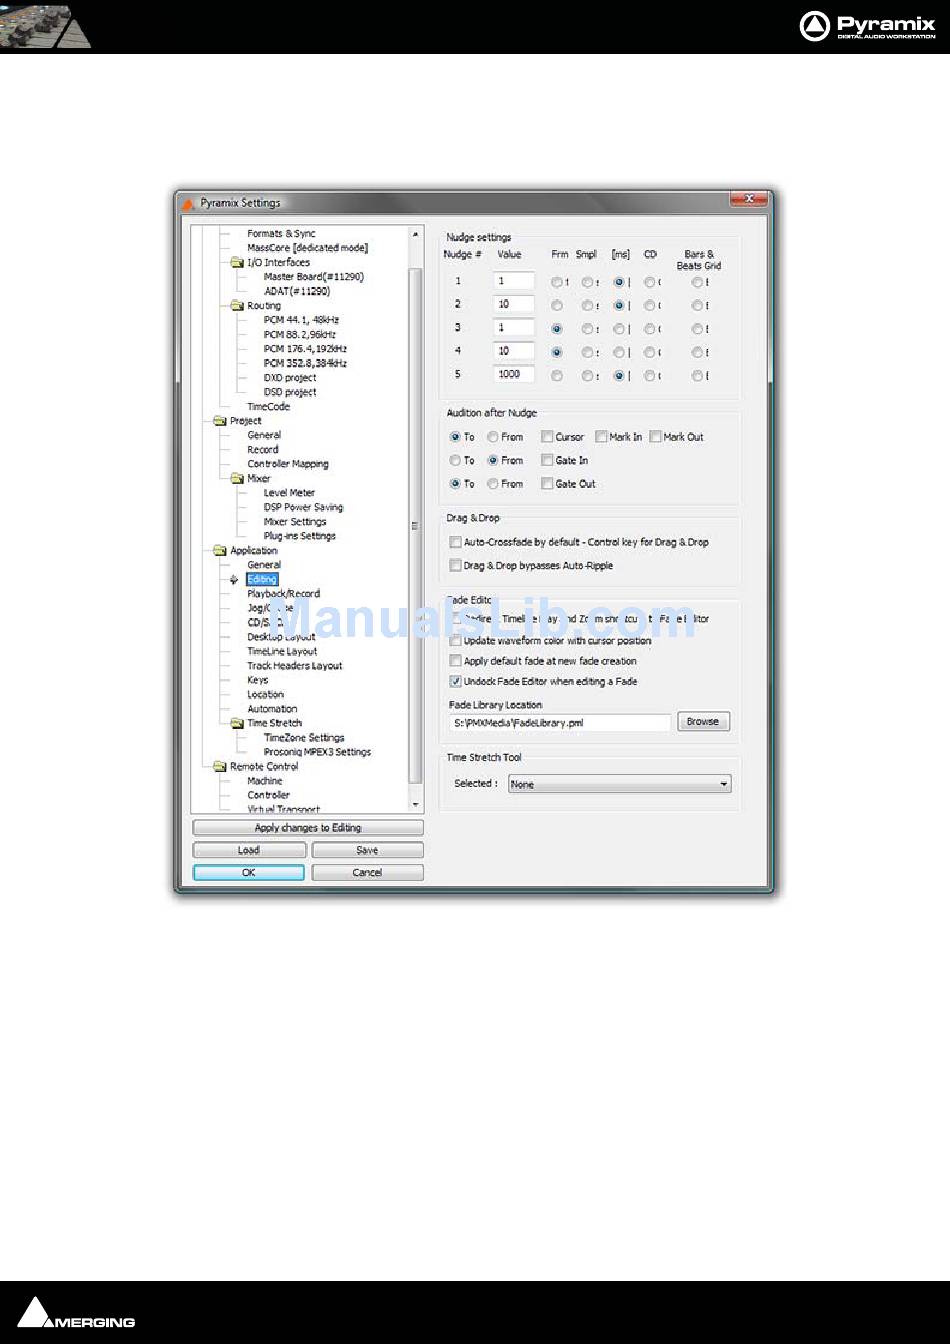
Task: Click Browse for Fade Library
Action: pos(704,722)
